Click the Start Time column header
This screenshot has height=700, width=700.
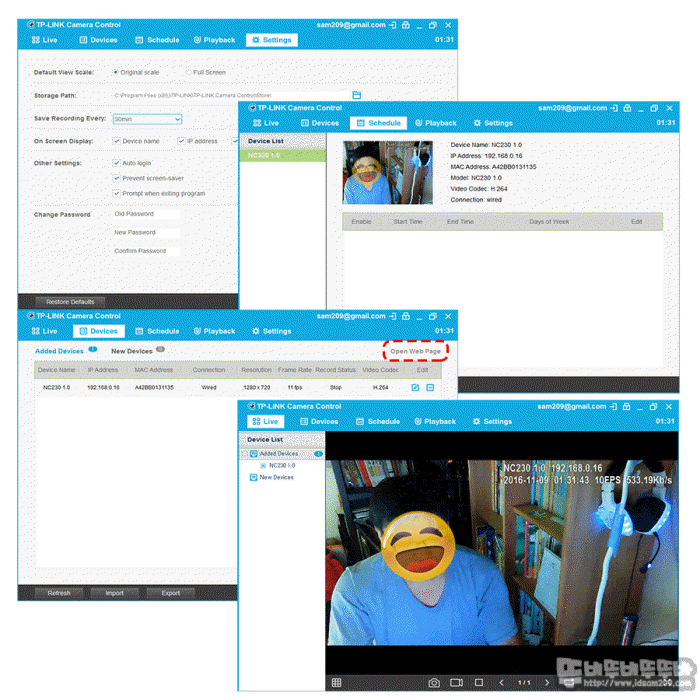coord(408,221)
